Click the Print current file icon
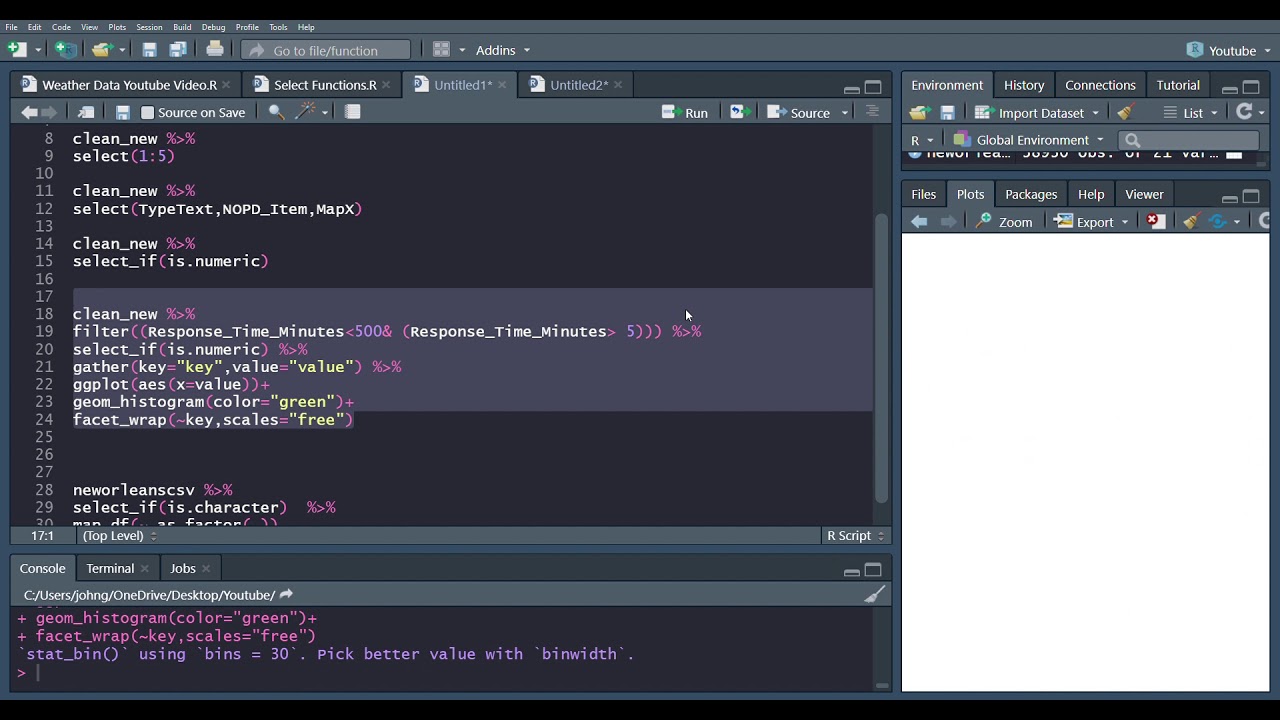The width and height of the screenshot is (1280, 720). pos(215,50)
